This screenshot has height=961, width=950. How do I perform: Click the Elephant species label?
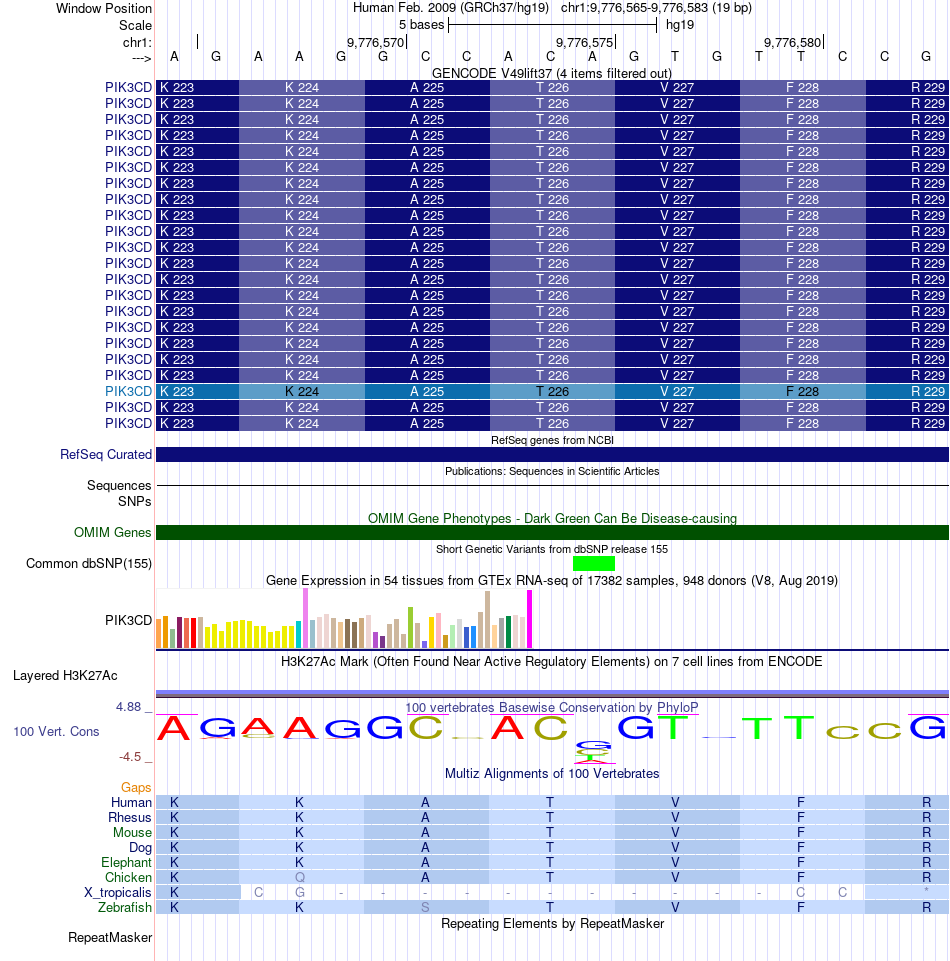click(x=126, y=862)
